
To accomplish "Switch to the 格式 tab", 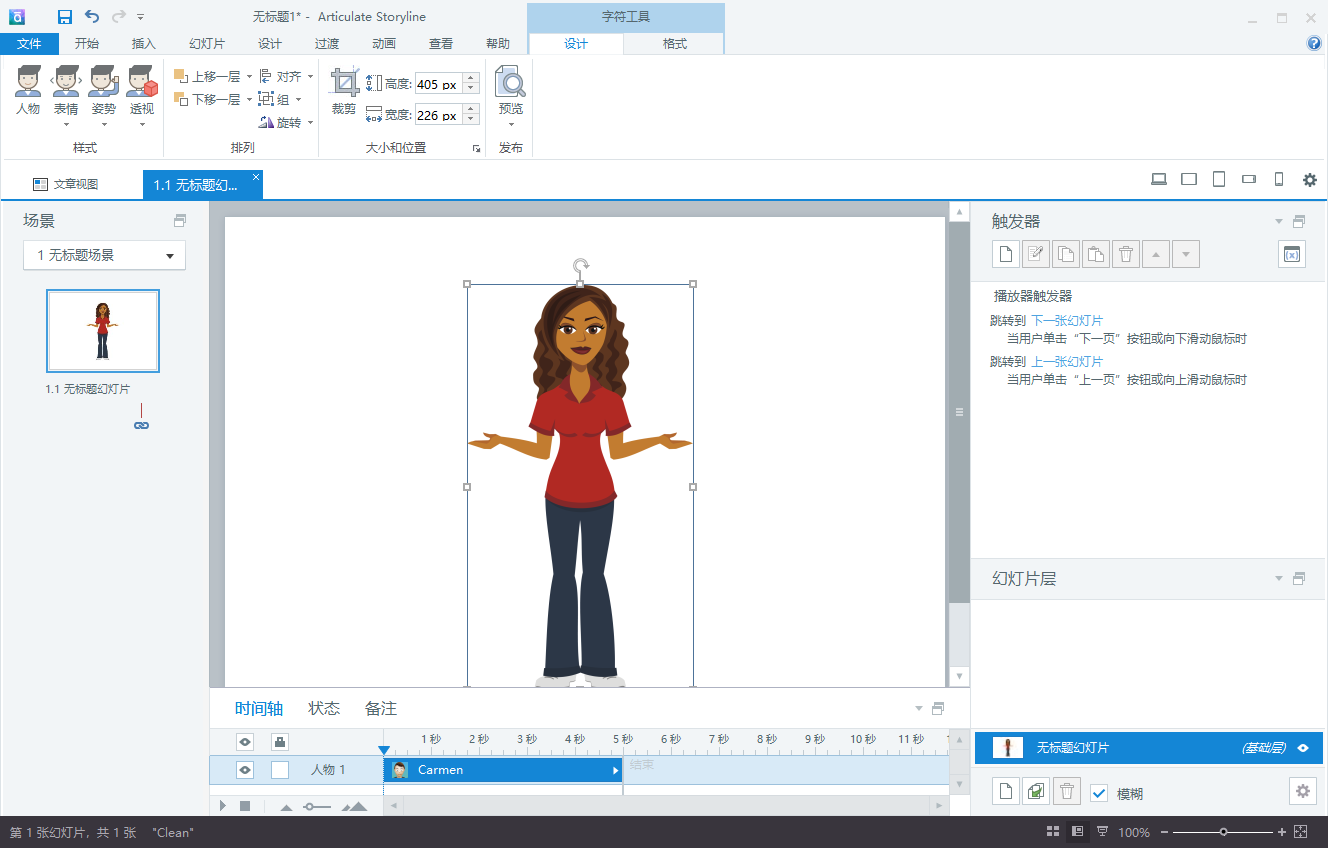I will click(x=675, y=44).
